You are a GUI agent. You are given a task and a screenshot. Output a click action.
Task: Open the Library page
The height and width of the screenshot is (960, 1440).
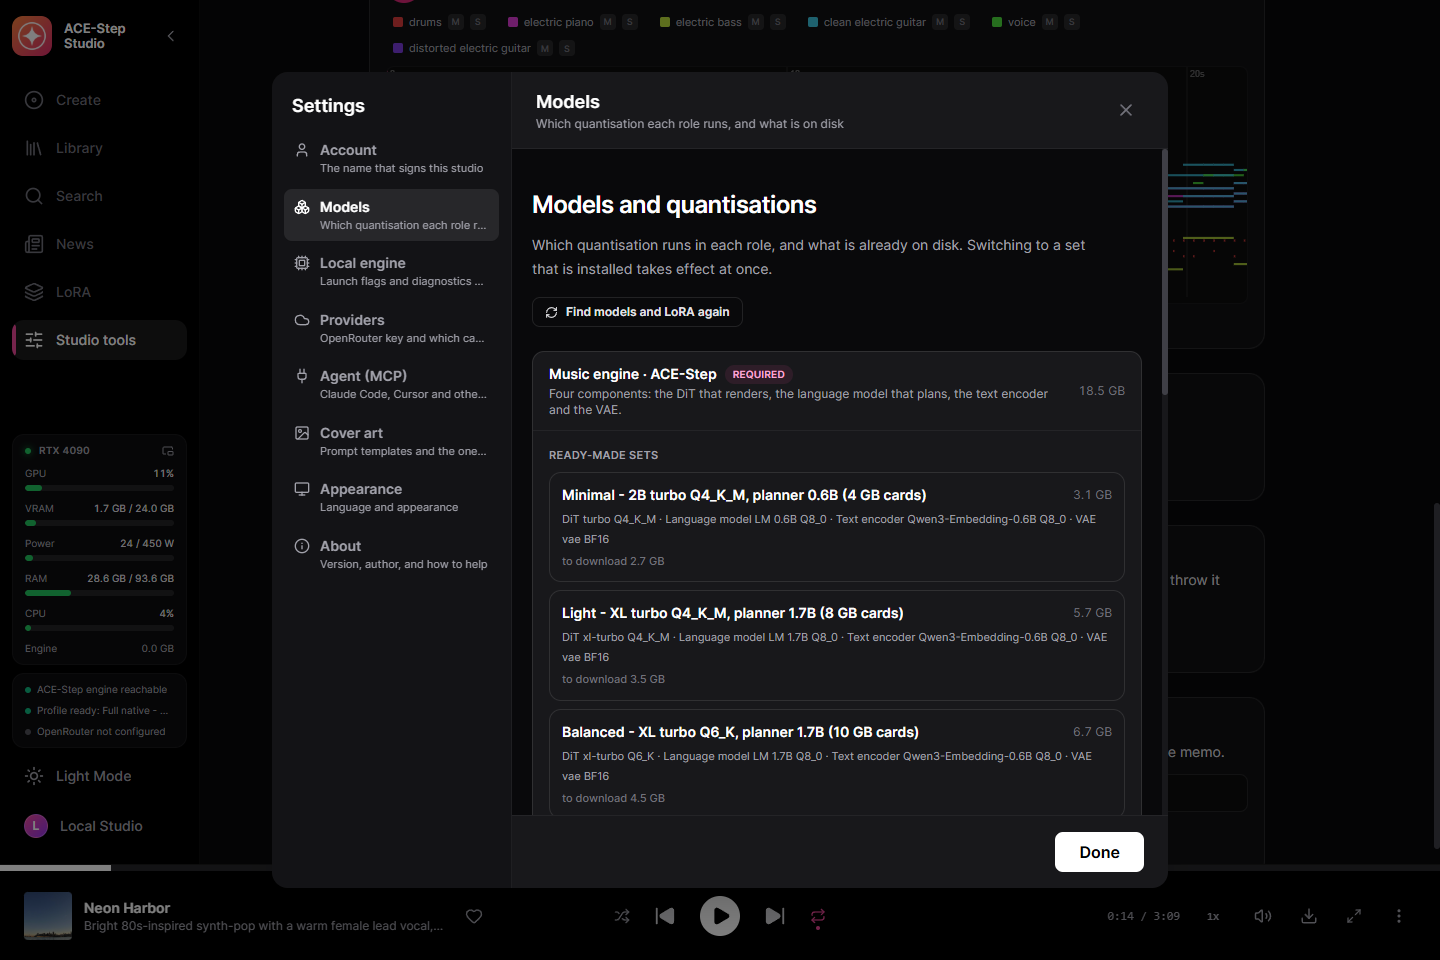(x=99, y=148)
